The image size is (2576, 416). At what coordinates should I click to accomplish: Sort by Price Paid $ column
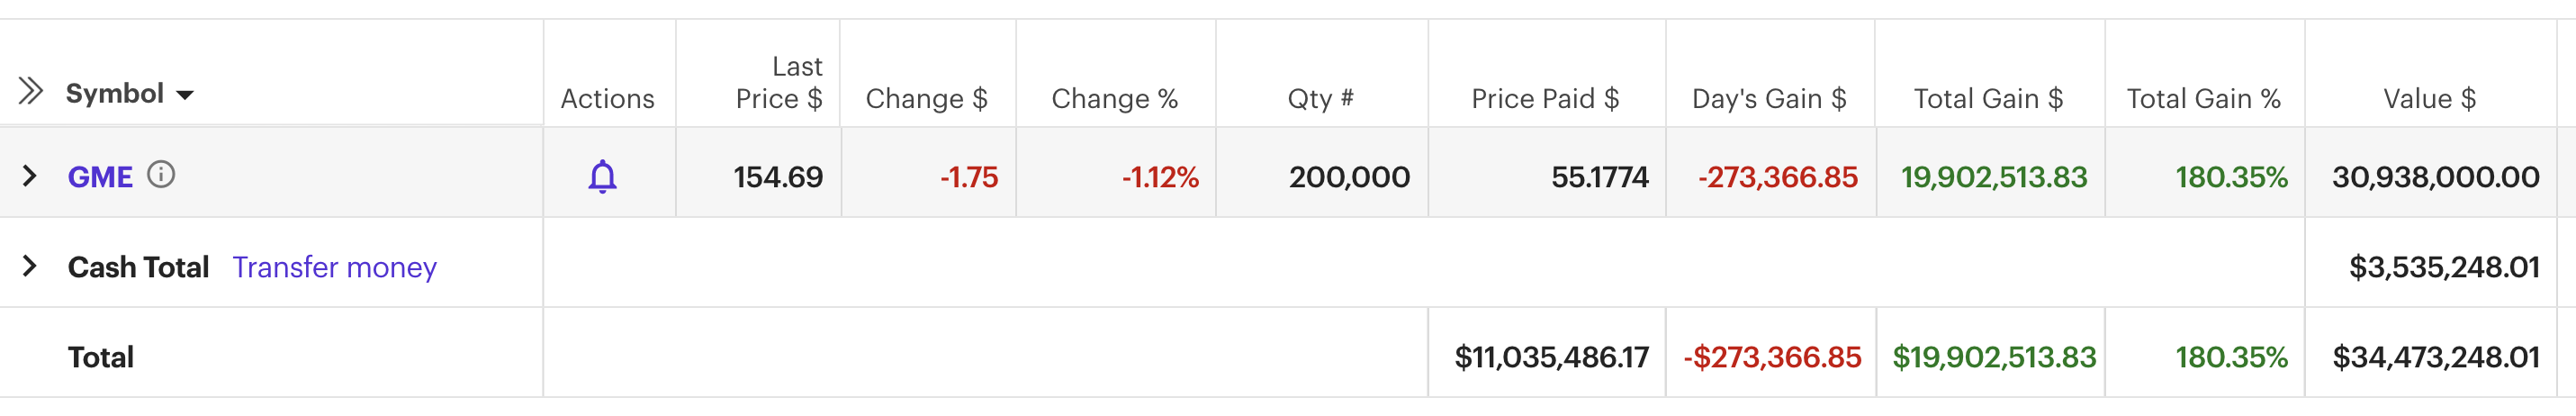1544,99
